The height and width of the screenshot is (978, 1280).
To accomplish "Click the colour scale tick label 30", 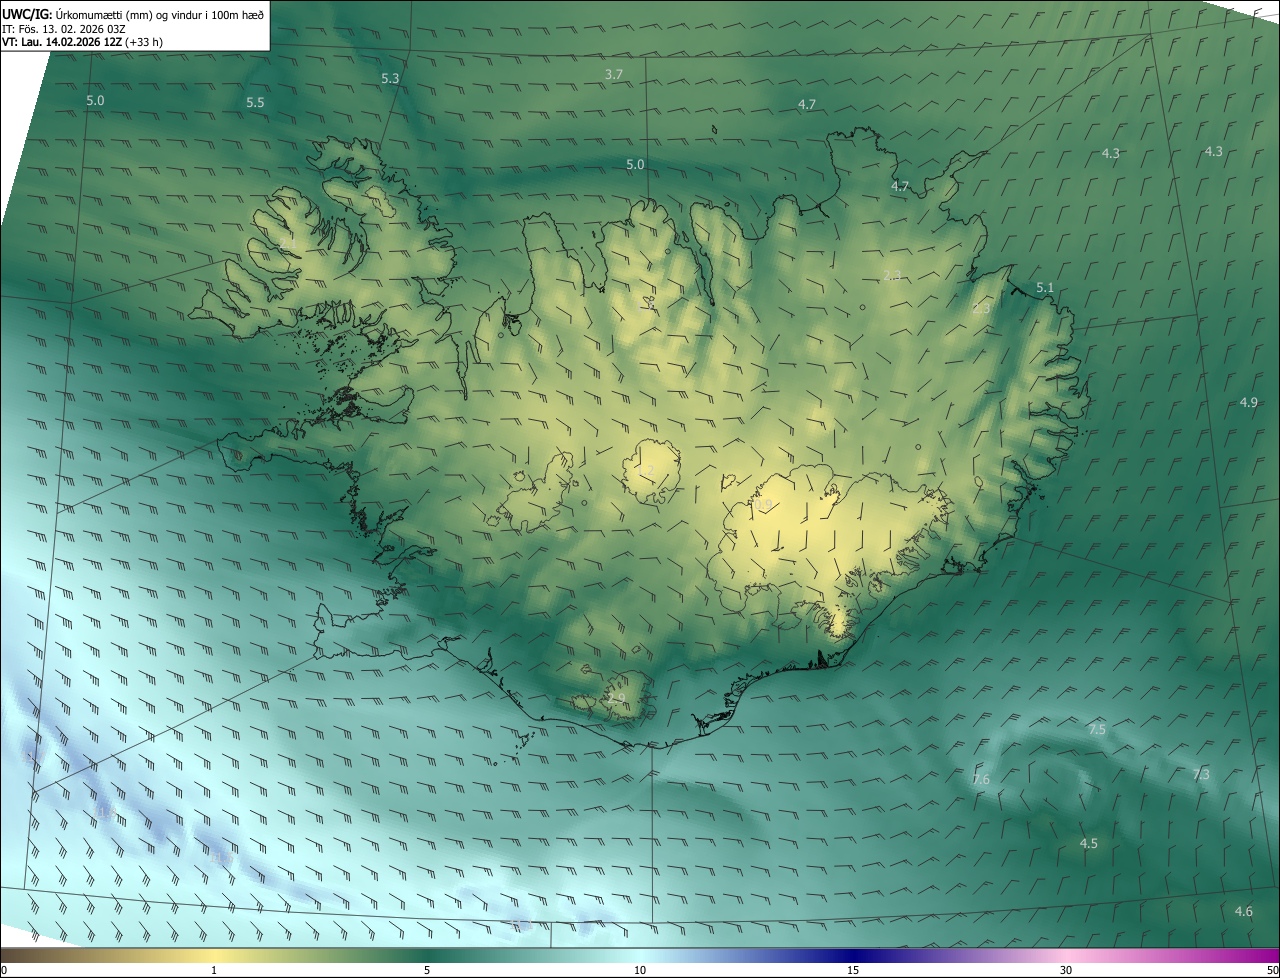I will click(1066, 971).
